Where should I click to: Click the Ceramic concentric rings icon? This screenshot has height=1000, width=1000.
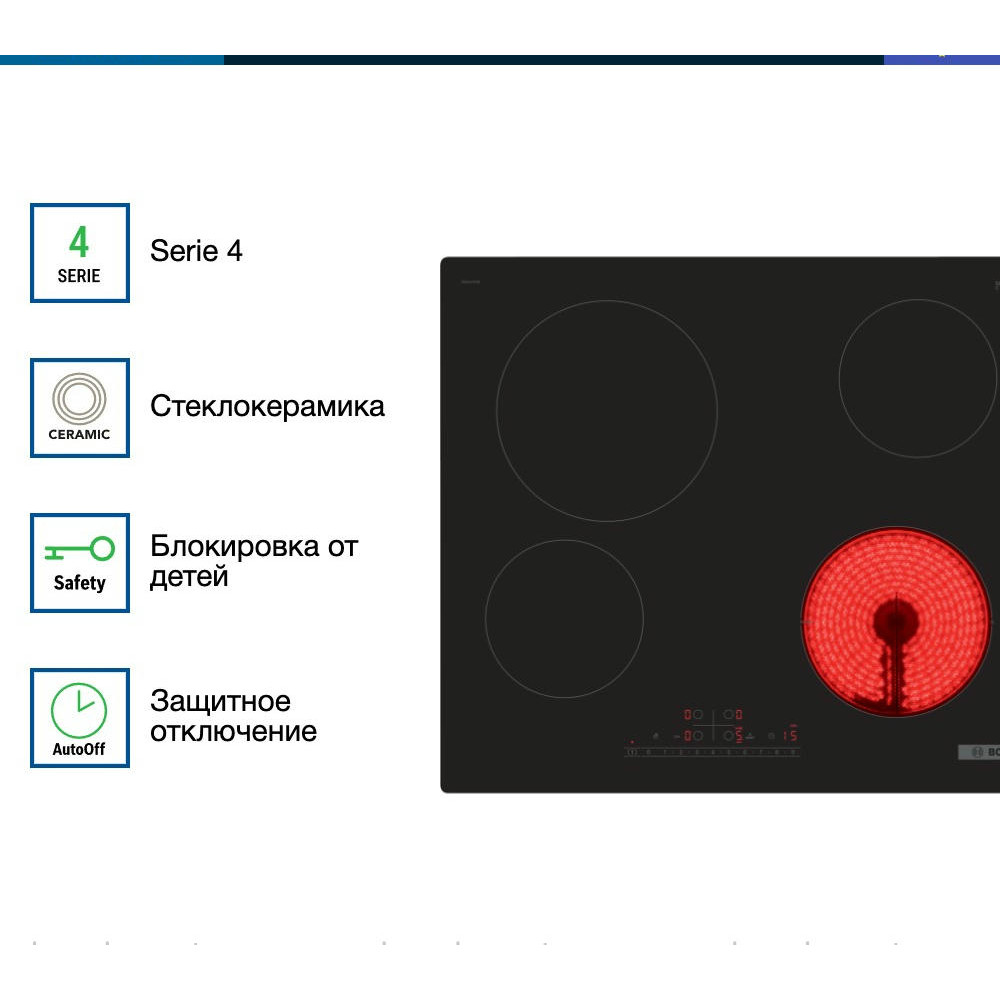click(x=80, y=399)
